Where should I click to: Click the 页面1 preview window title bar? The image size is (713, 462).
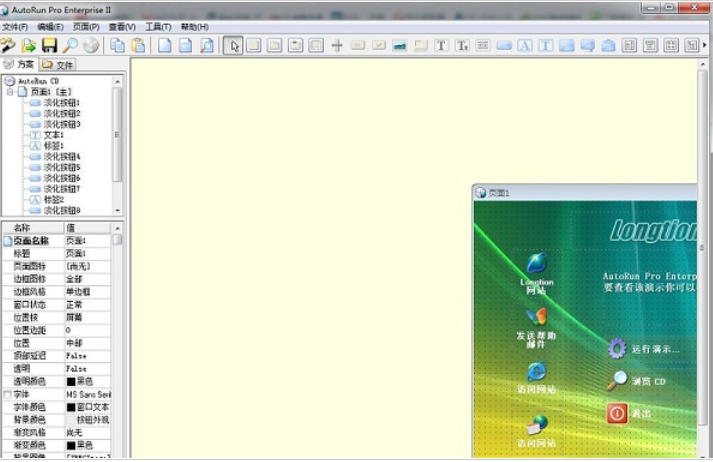point(585,193)
